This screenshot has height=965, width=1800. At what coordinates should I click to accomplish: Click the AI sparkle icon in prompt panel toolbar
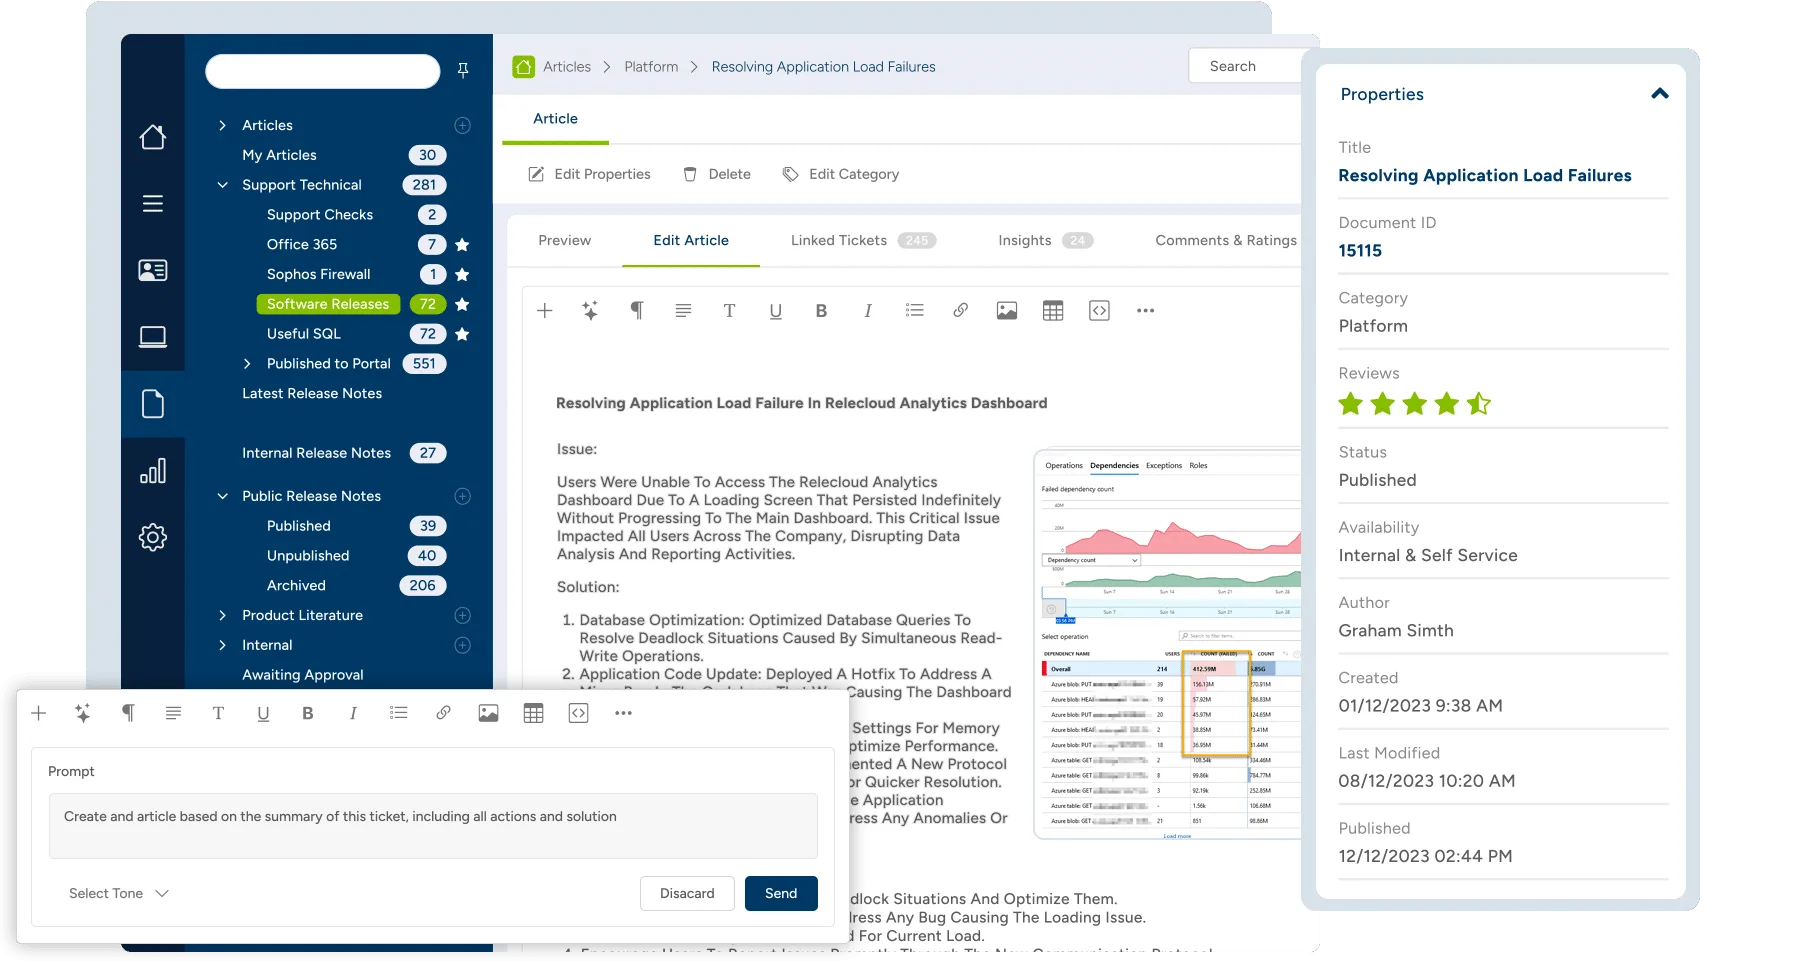click(x=83, y=713)
